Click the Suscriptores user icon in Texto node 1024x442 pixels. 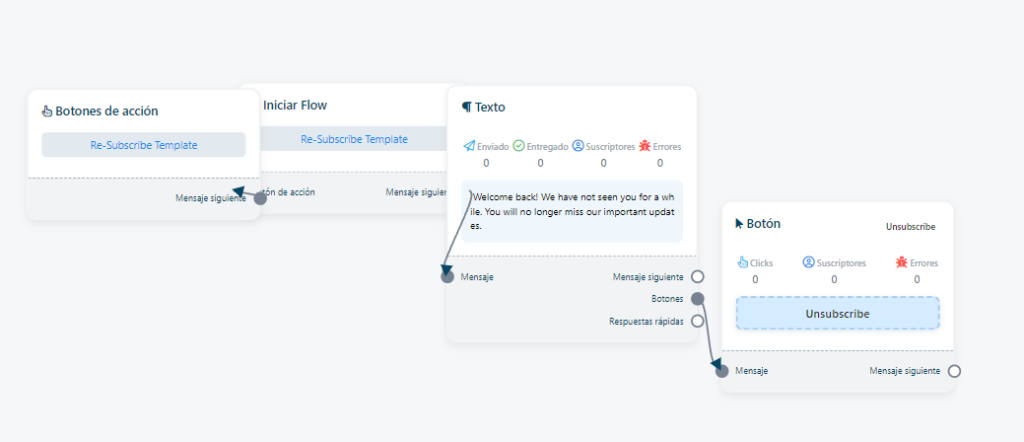[x=577, y=146]
